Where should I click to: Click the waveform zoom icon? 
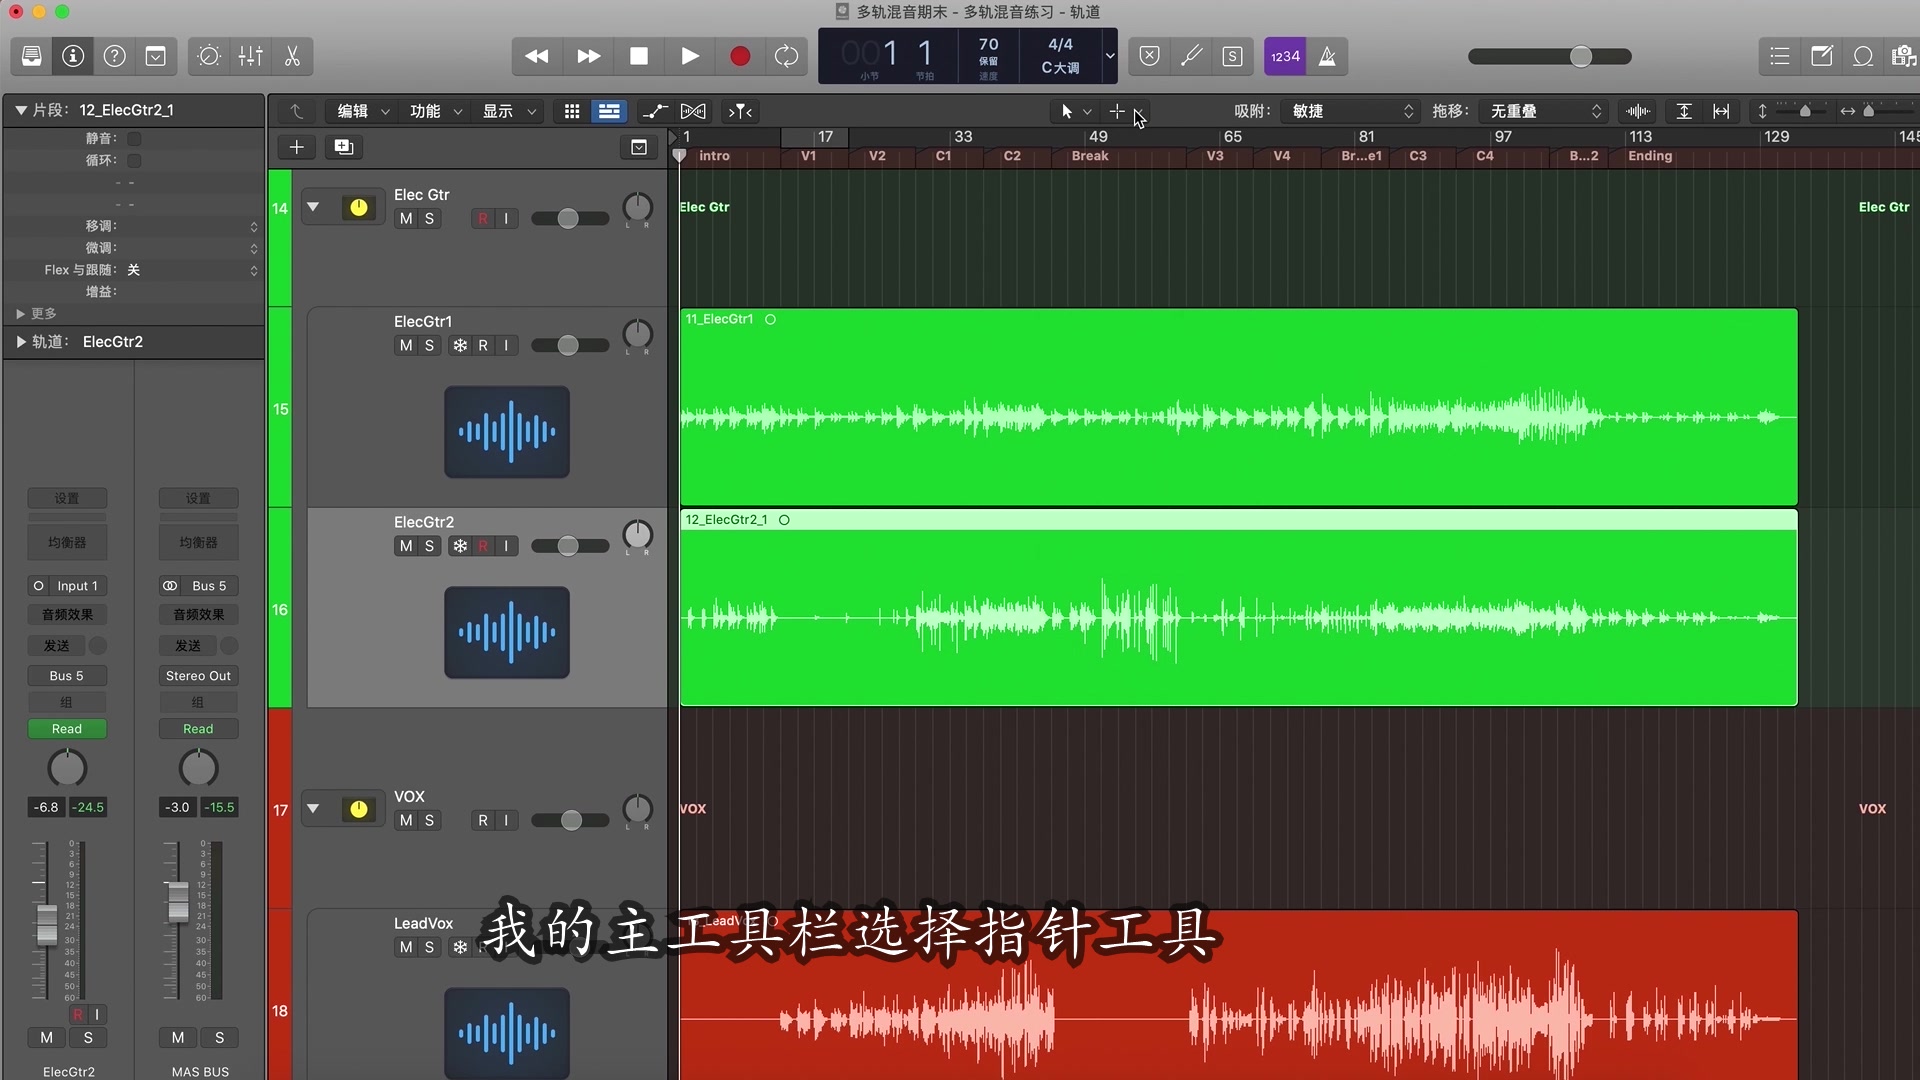tap(1638, 111)
